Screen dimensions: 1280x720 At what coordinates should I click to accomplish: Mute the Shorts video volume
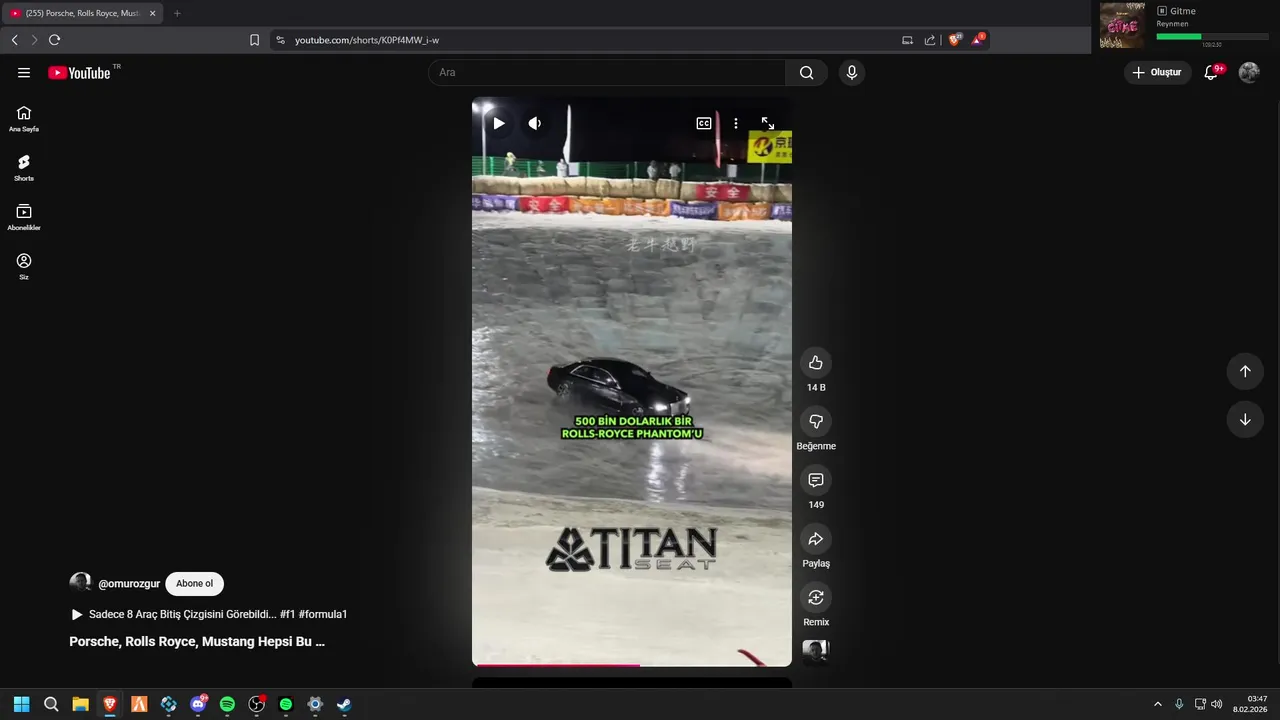point(535,123)
